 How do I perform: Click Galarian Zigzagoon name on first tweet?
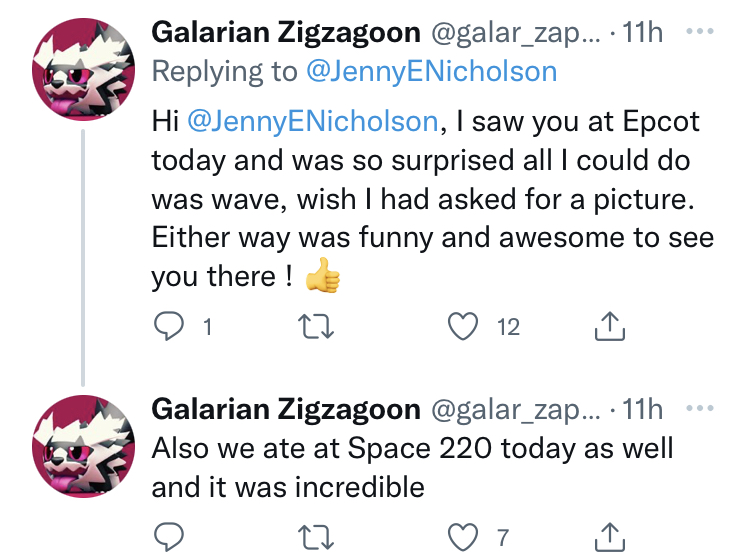click(x=285, y=33)
